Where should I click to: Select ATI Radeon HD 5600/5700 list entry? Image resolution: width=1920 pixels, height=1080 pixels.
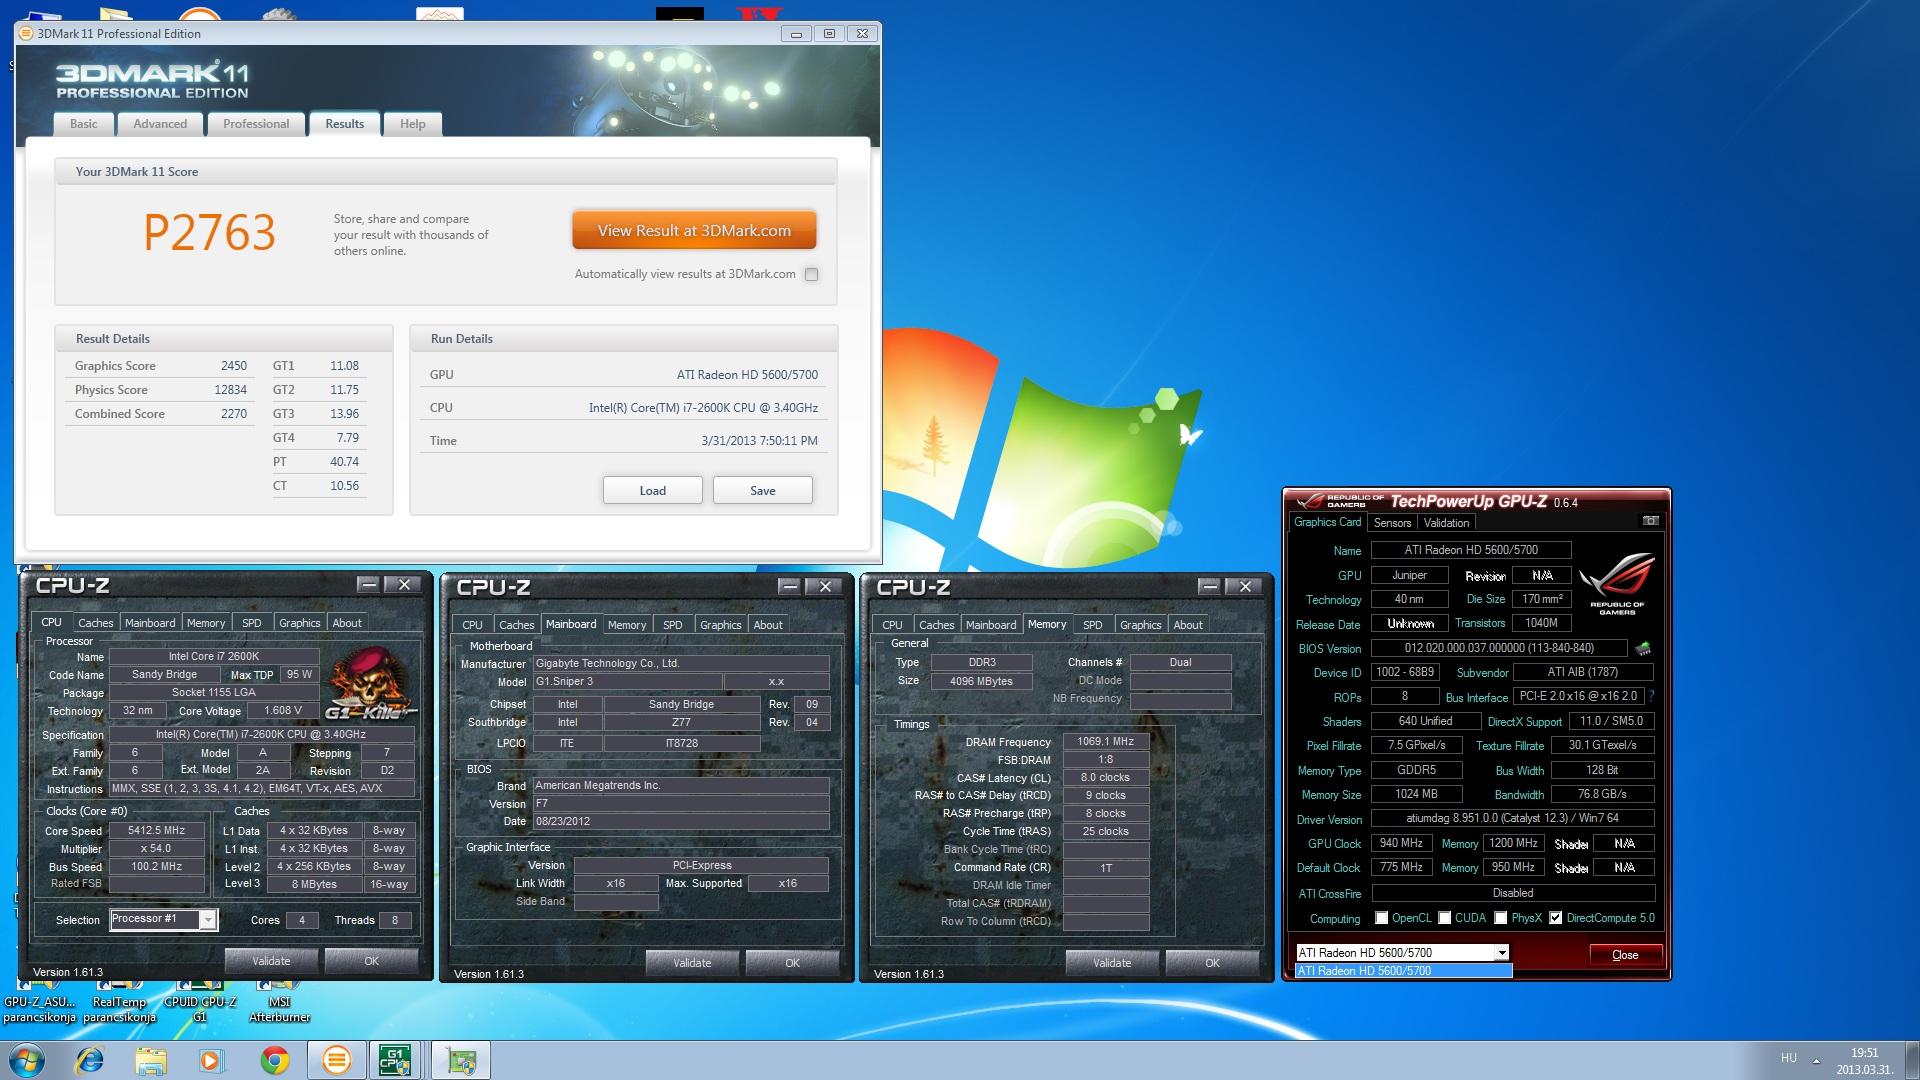click(x=1402, y=971)
